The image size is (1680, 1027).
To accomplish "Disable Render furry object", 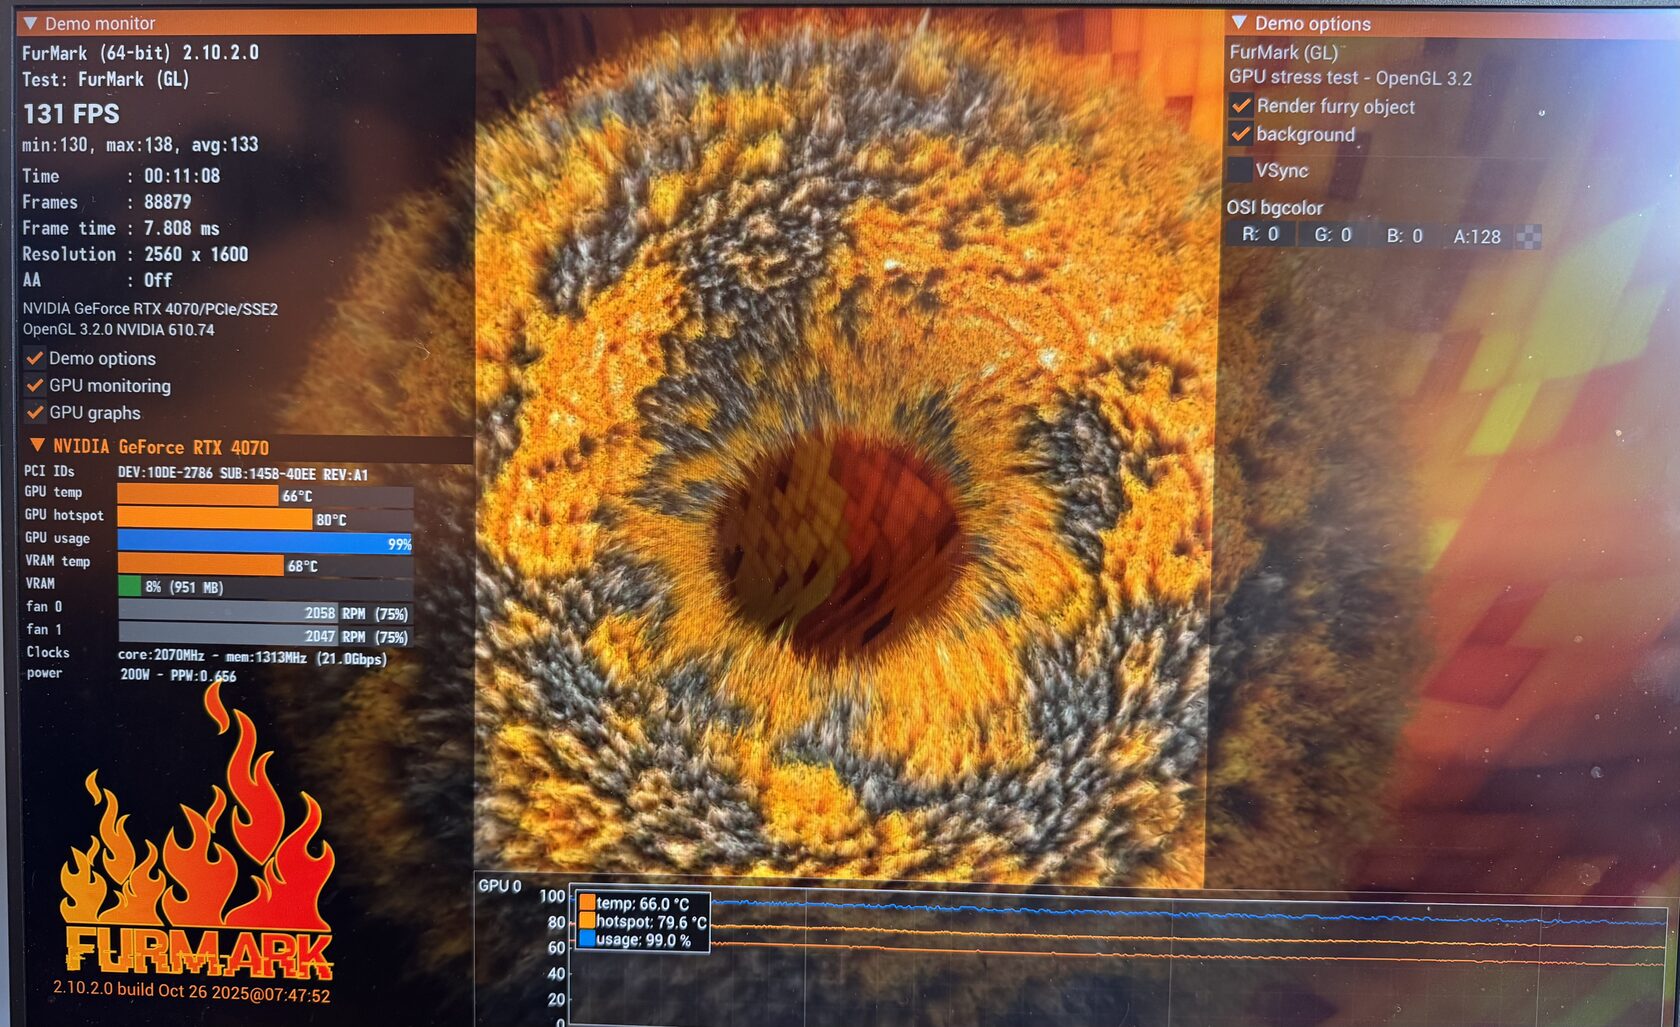I will pos(1241,105).
